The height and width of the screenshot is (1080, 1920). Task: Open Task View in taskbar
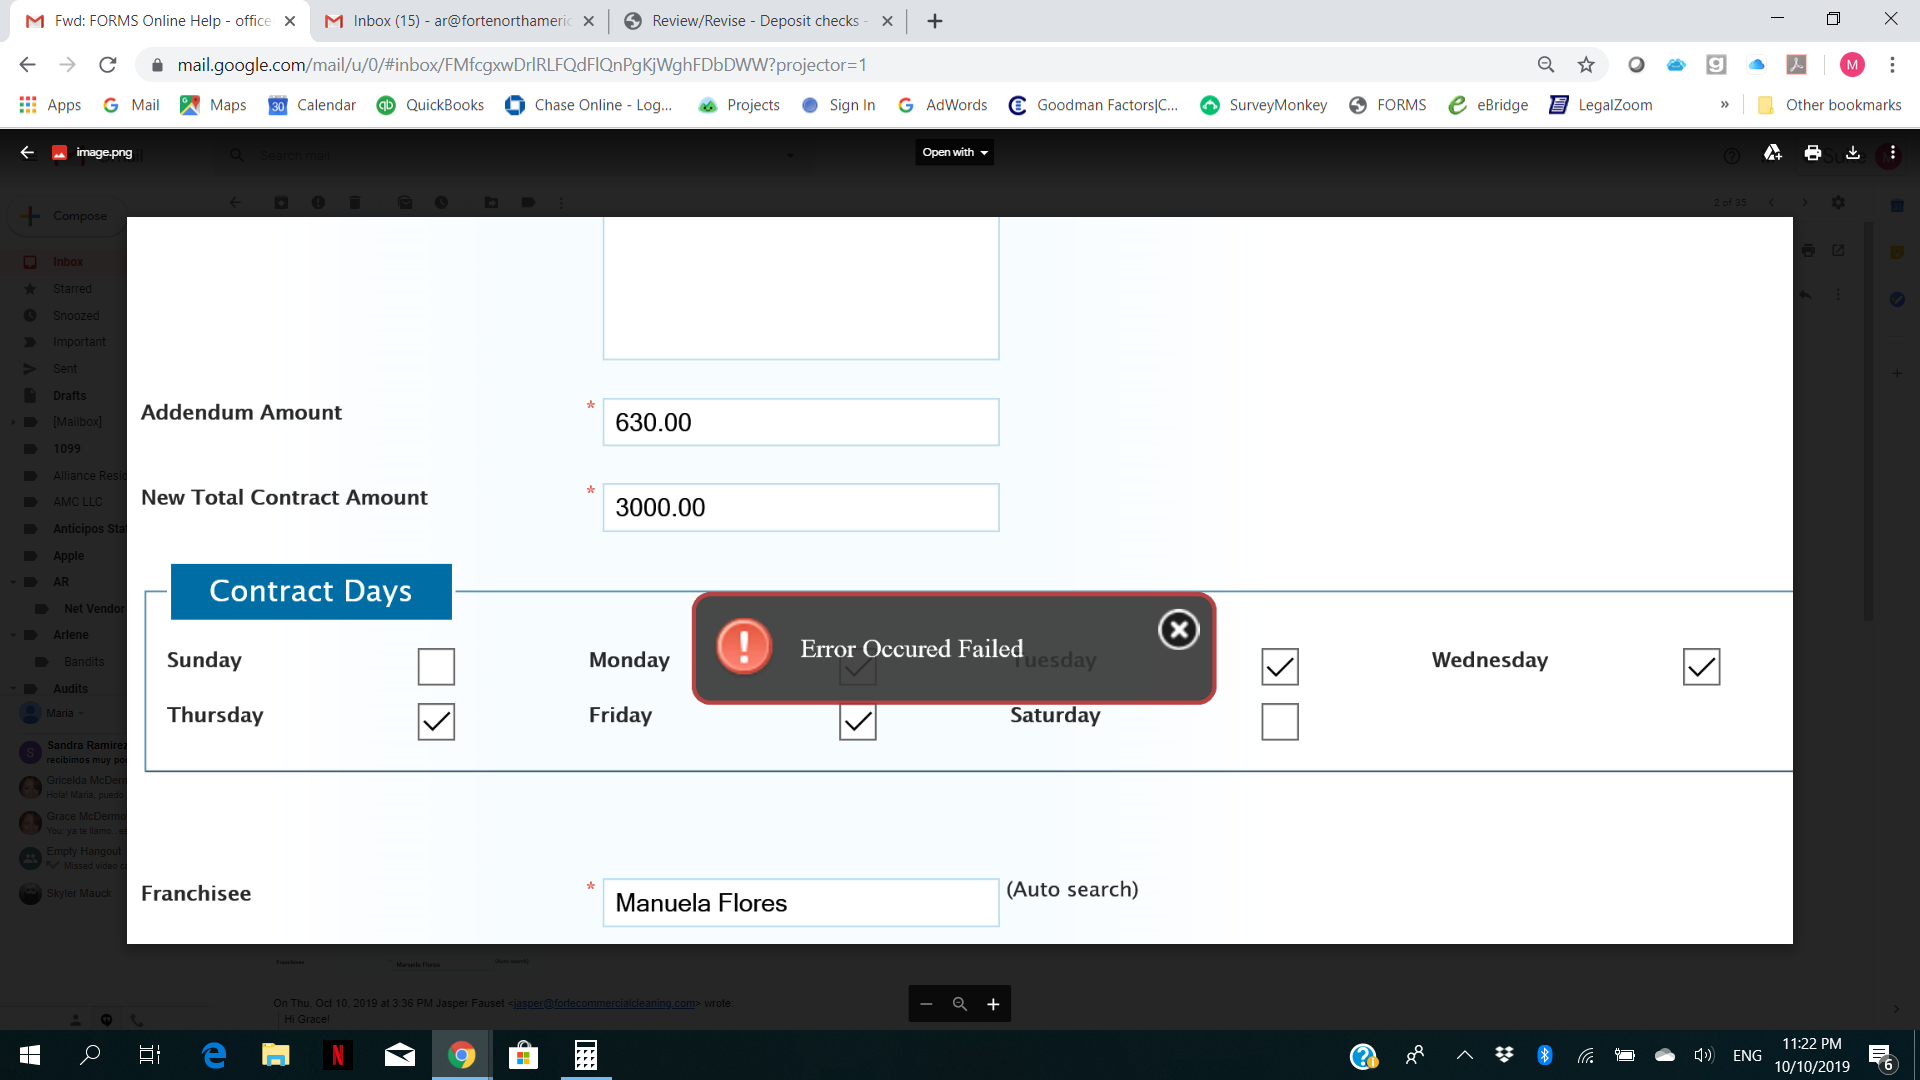coord(150,1055)
